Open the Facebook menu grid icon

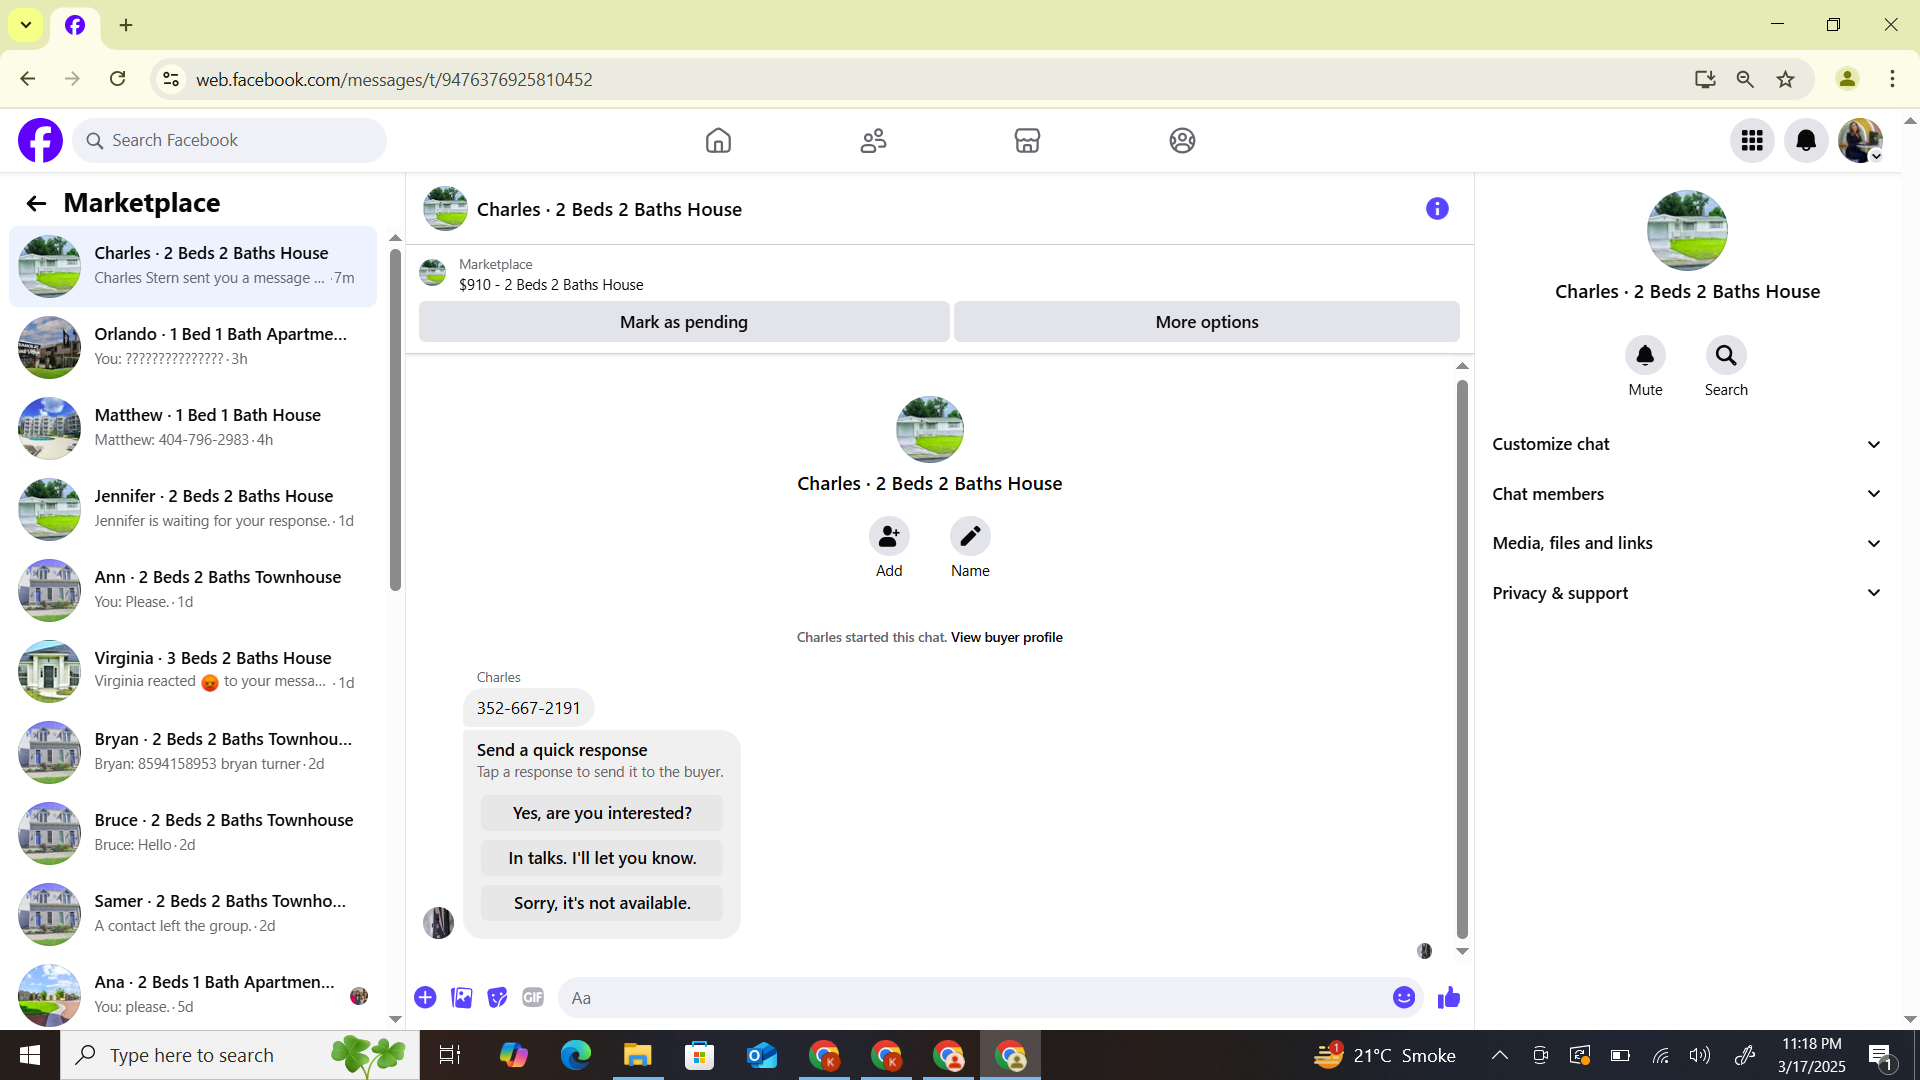click(x=1752, y=140)
